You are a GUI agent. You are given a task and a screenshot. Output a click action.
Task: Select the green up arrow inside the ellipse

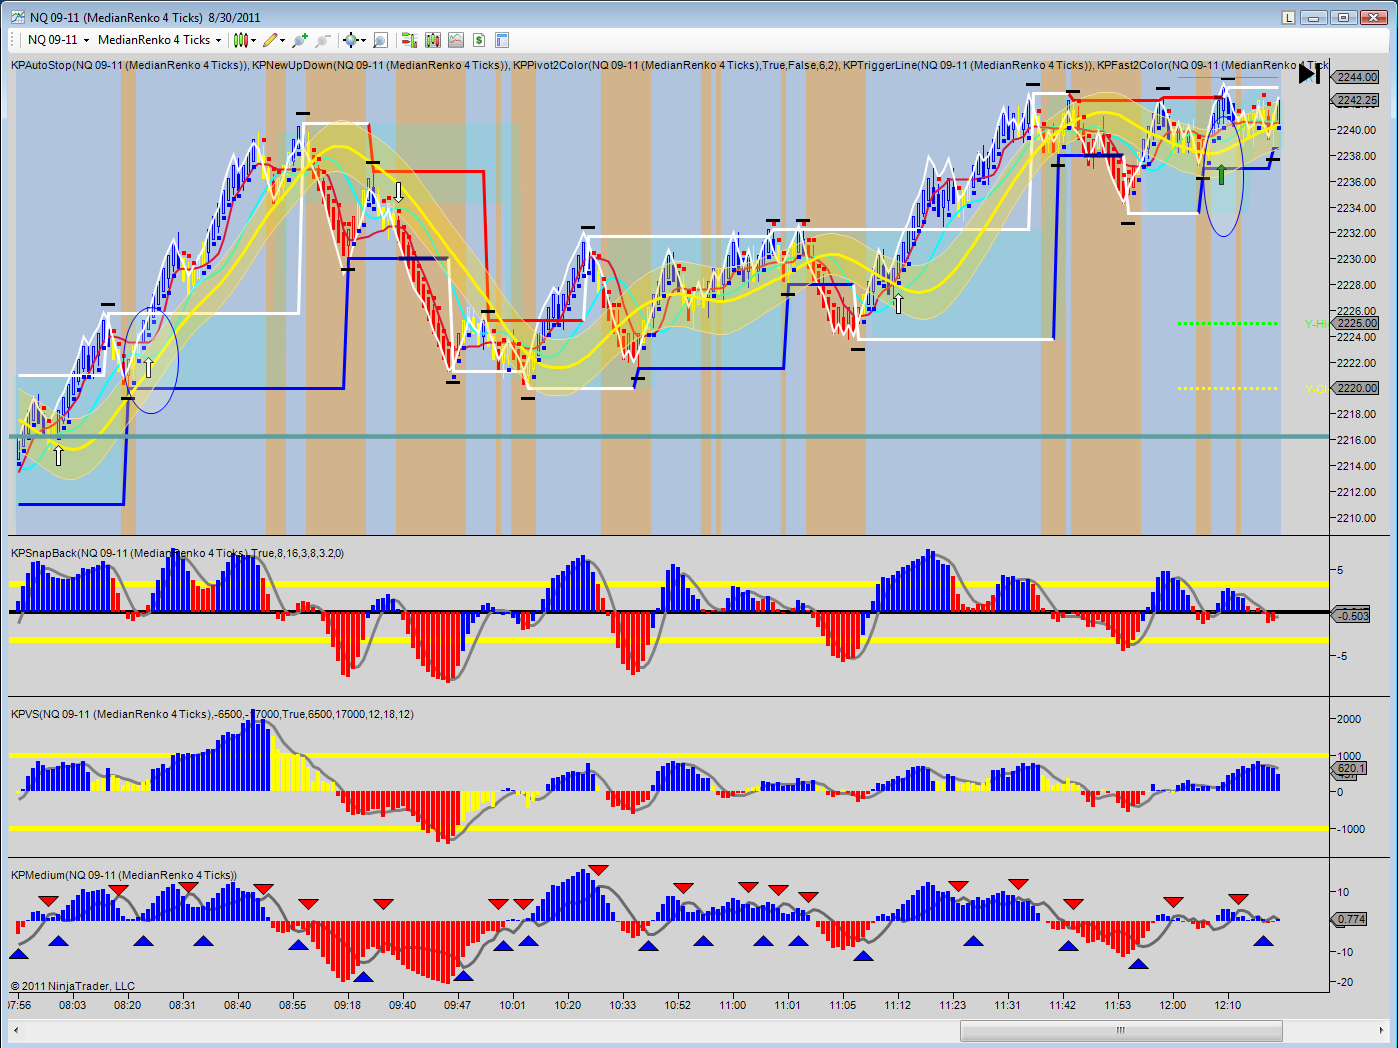[1220, 174]
